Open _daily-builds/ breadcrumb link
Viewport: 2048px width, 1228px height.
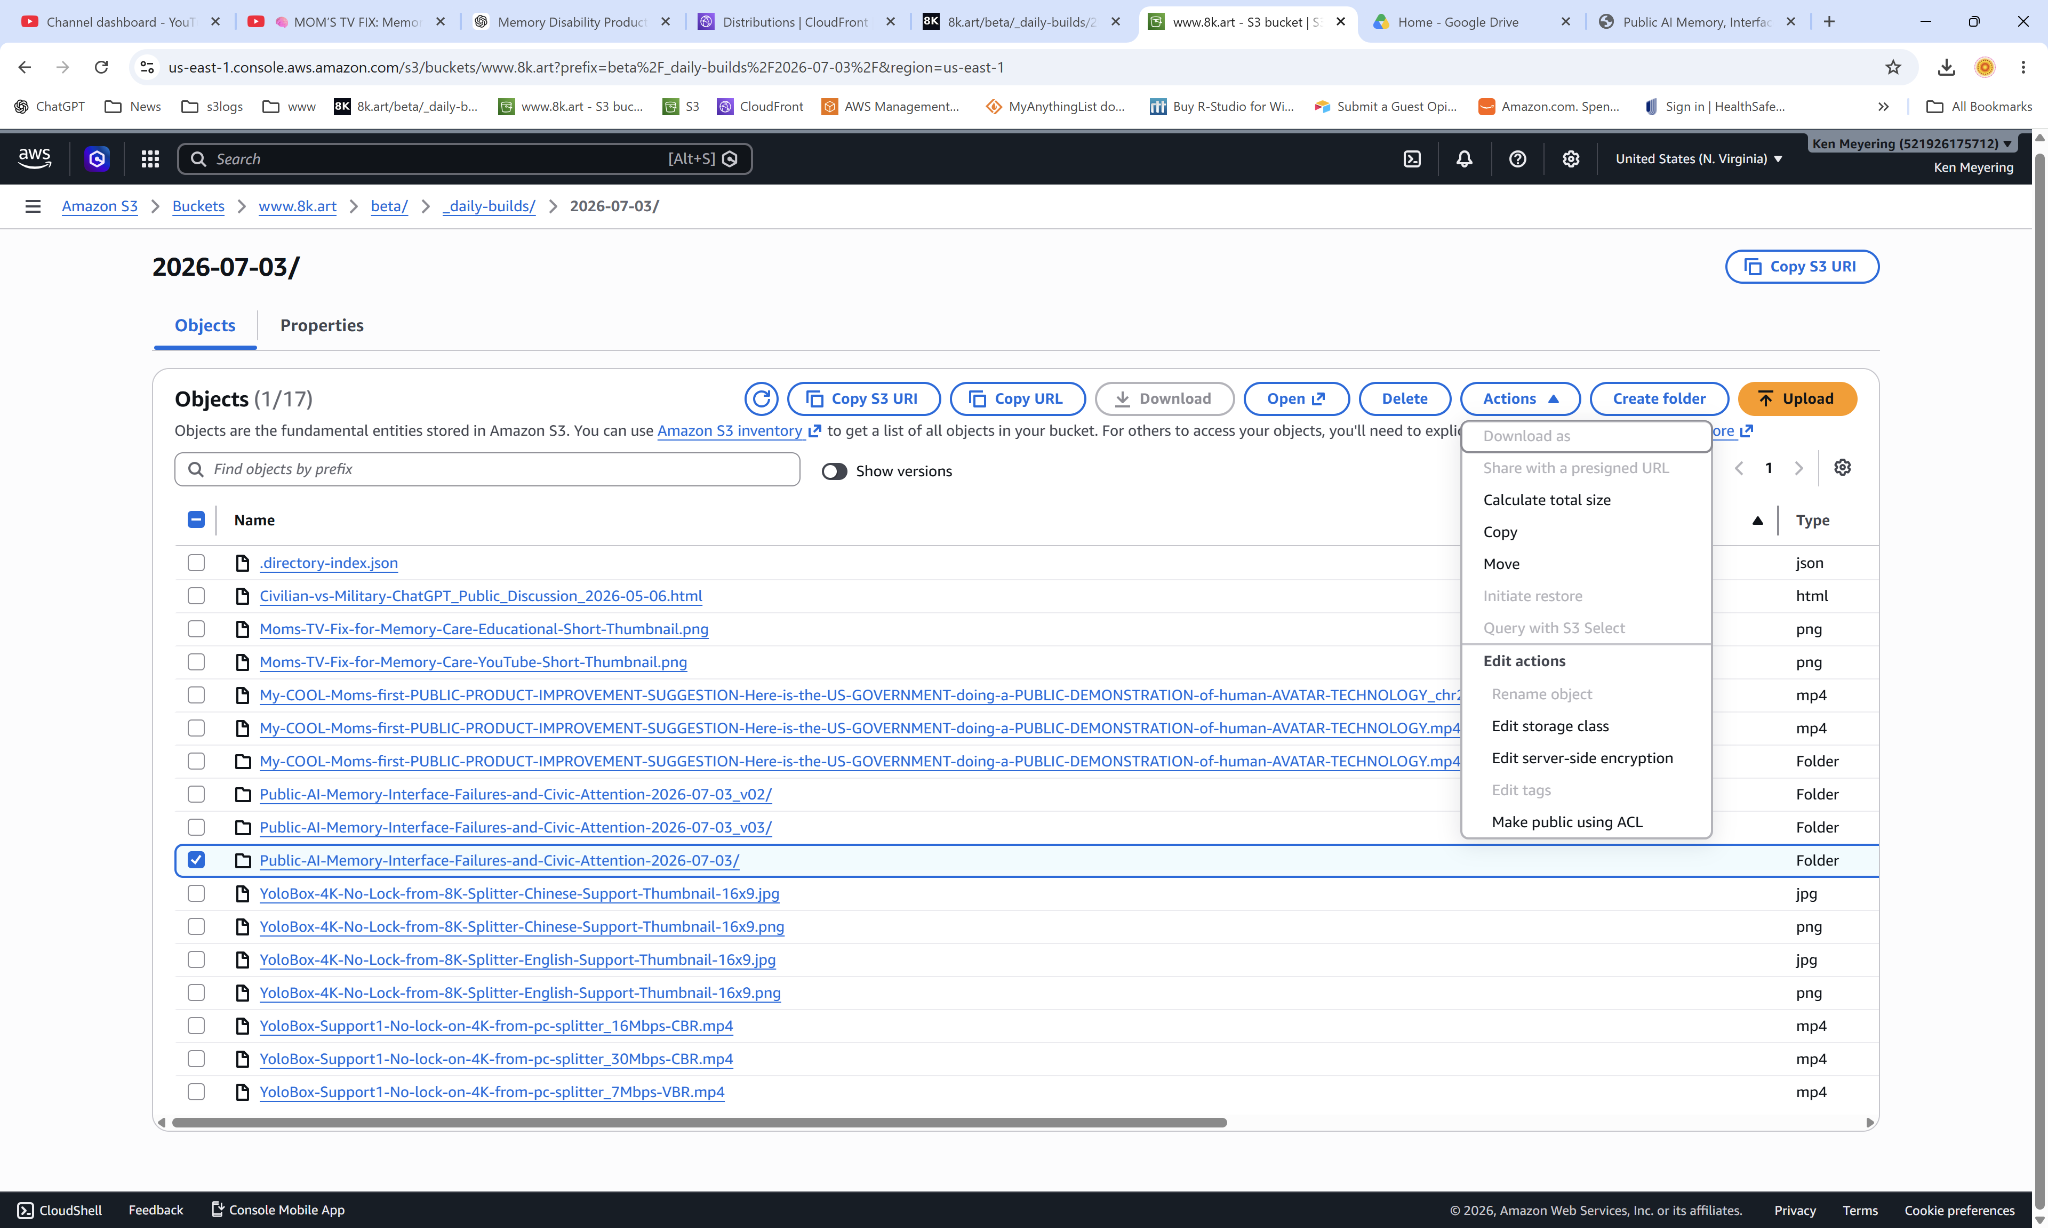(489, 206)
